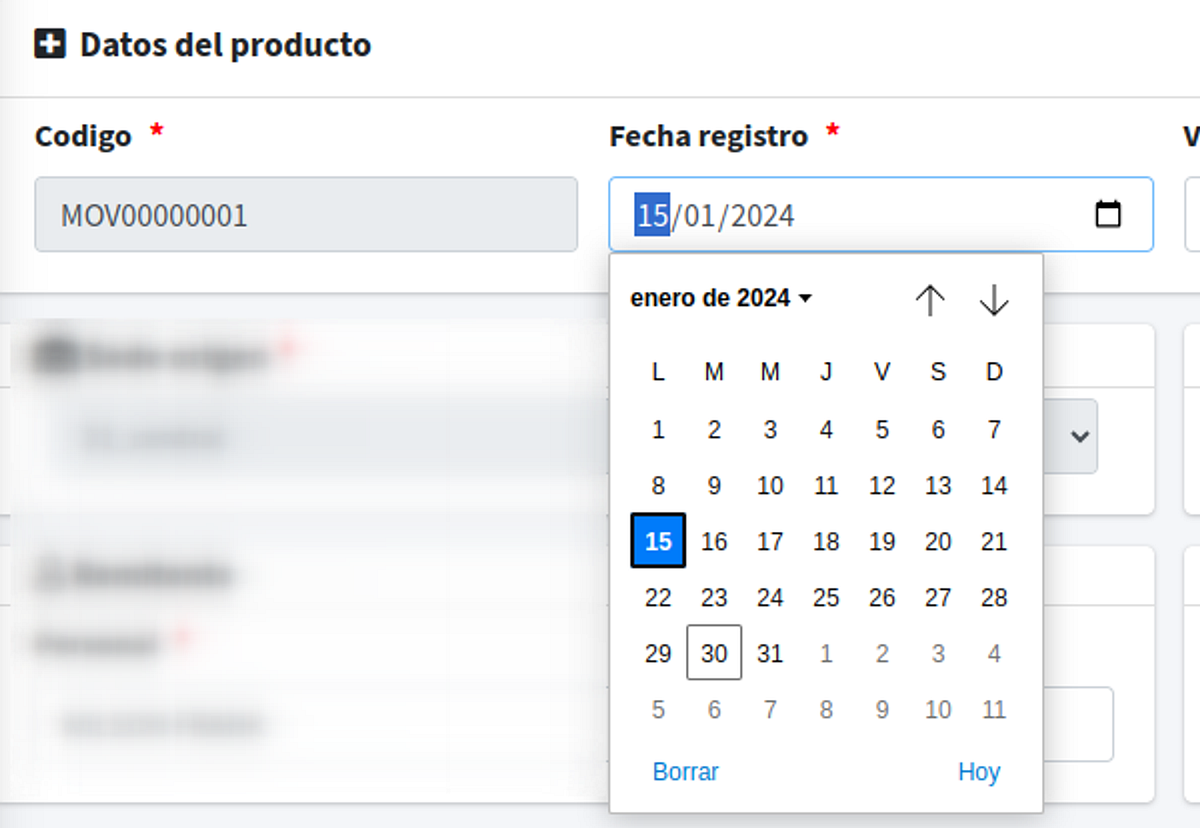Select January 21 in the calendar

tap(993, 541)
